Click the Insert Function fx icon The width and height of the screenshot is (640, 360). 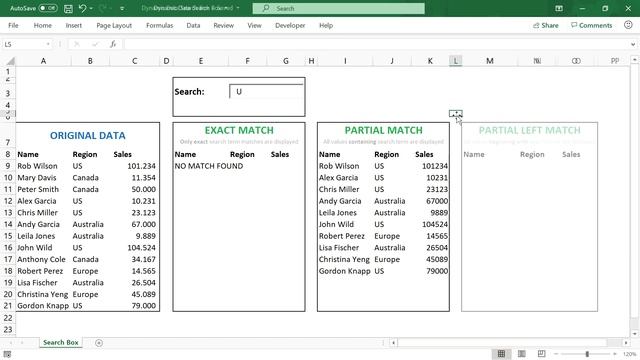pyautogui.click(x=113, y=44)
